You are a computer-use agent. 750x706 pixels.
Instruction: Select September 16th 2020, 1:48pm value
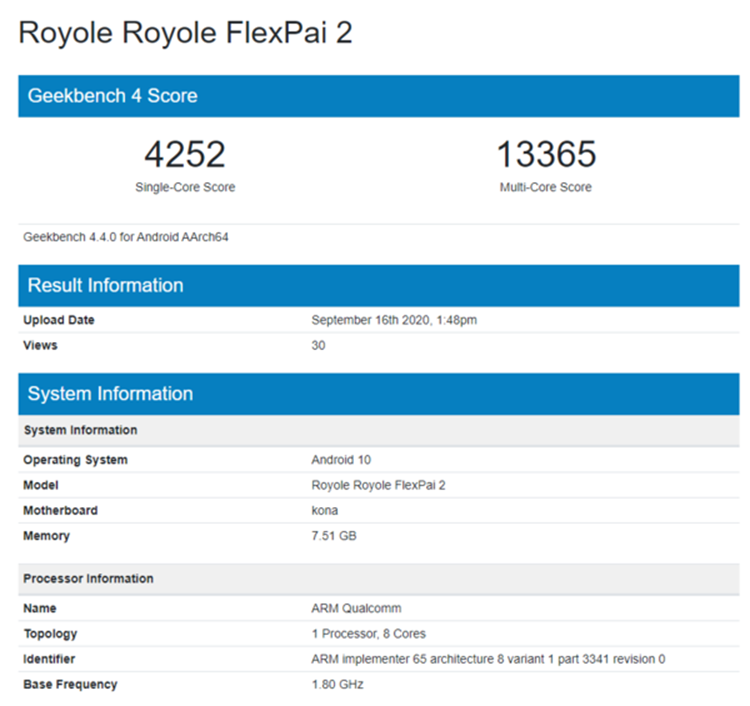pos(394,320)
